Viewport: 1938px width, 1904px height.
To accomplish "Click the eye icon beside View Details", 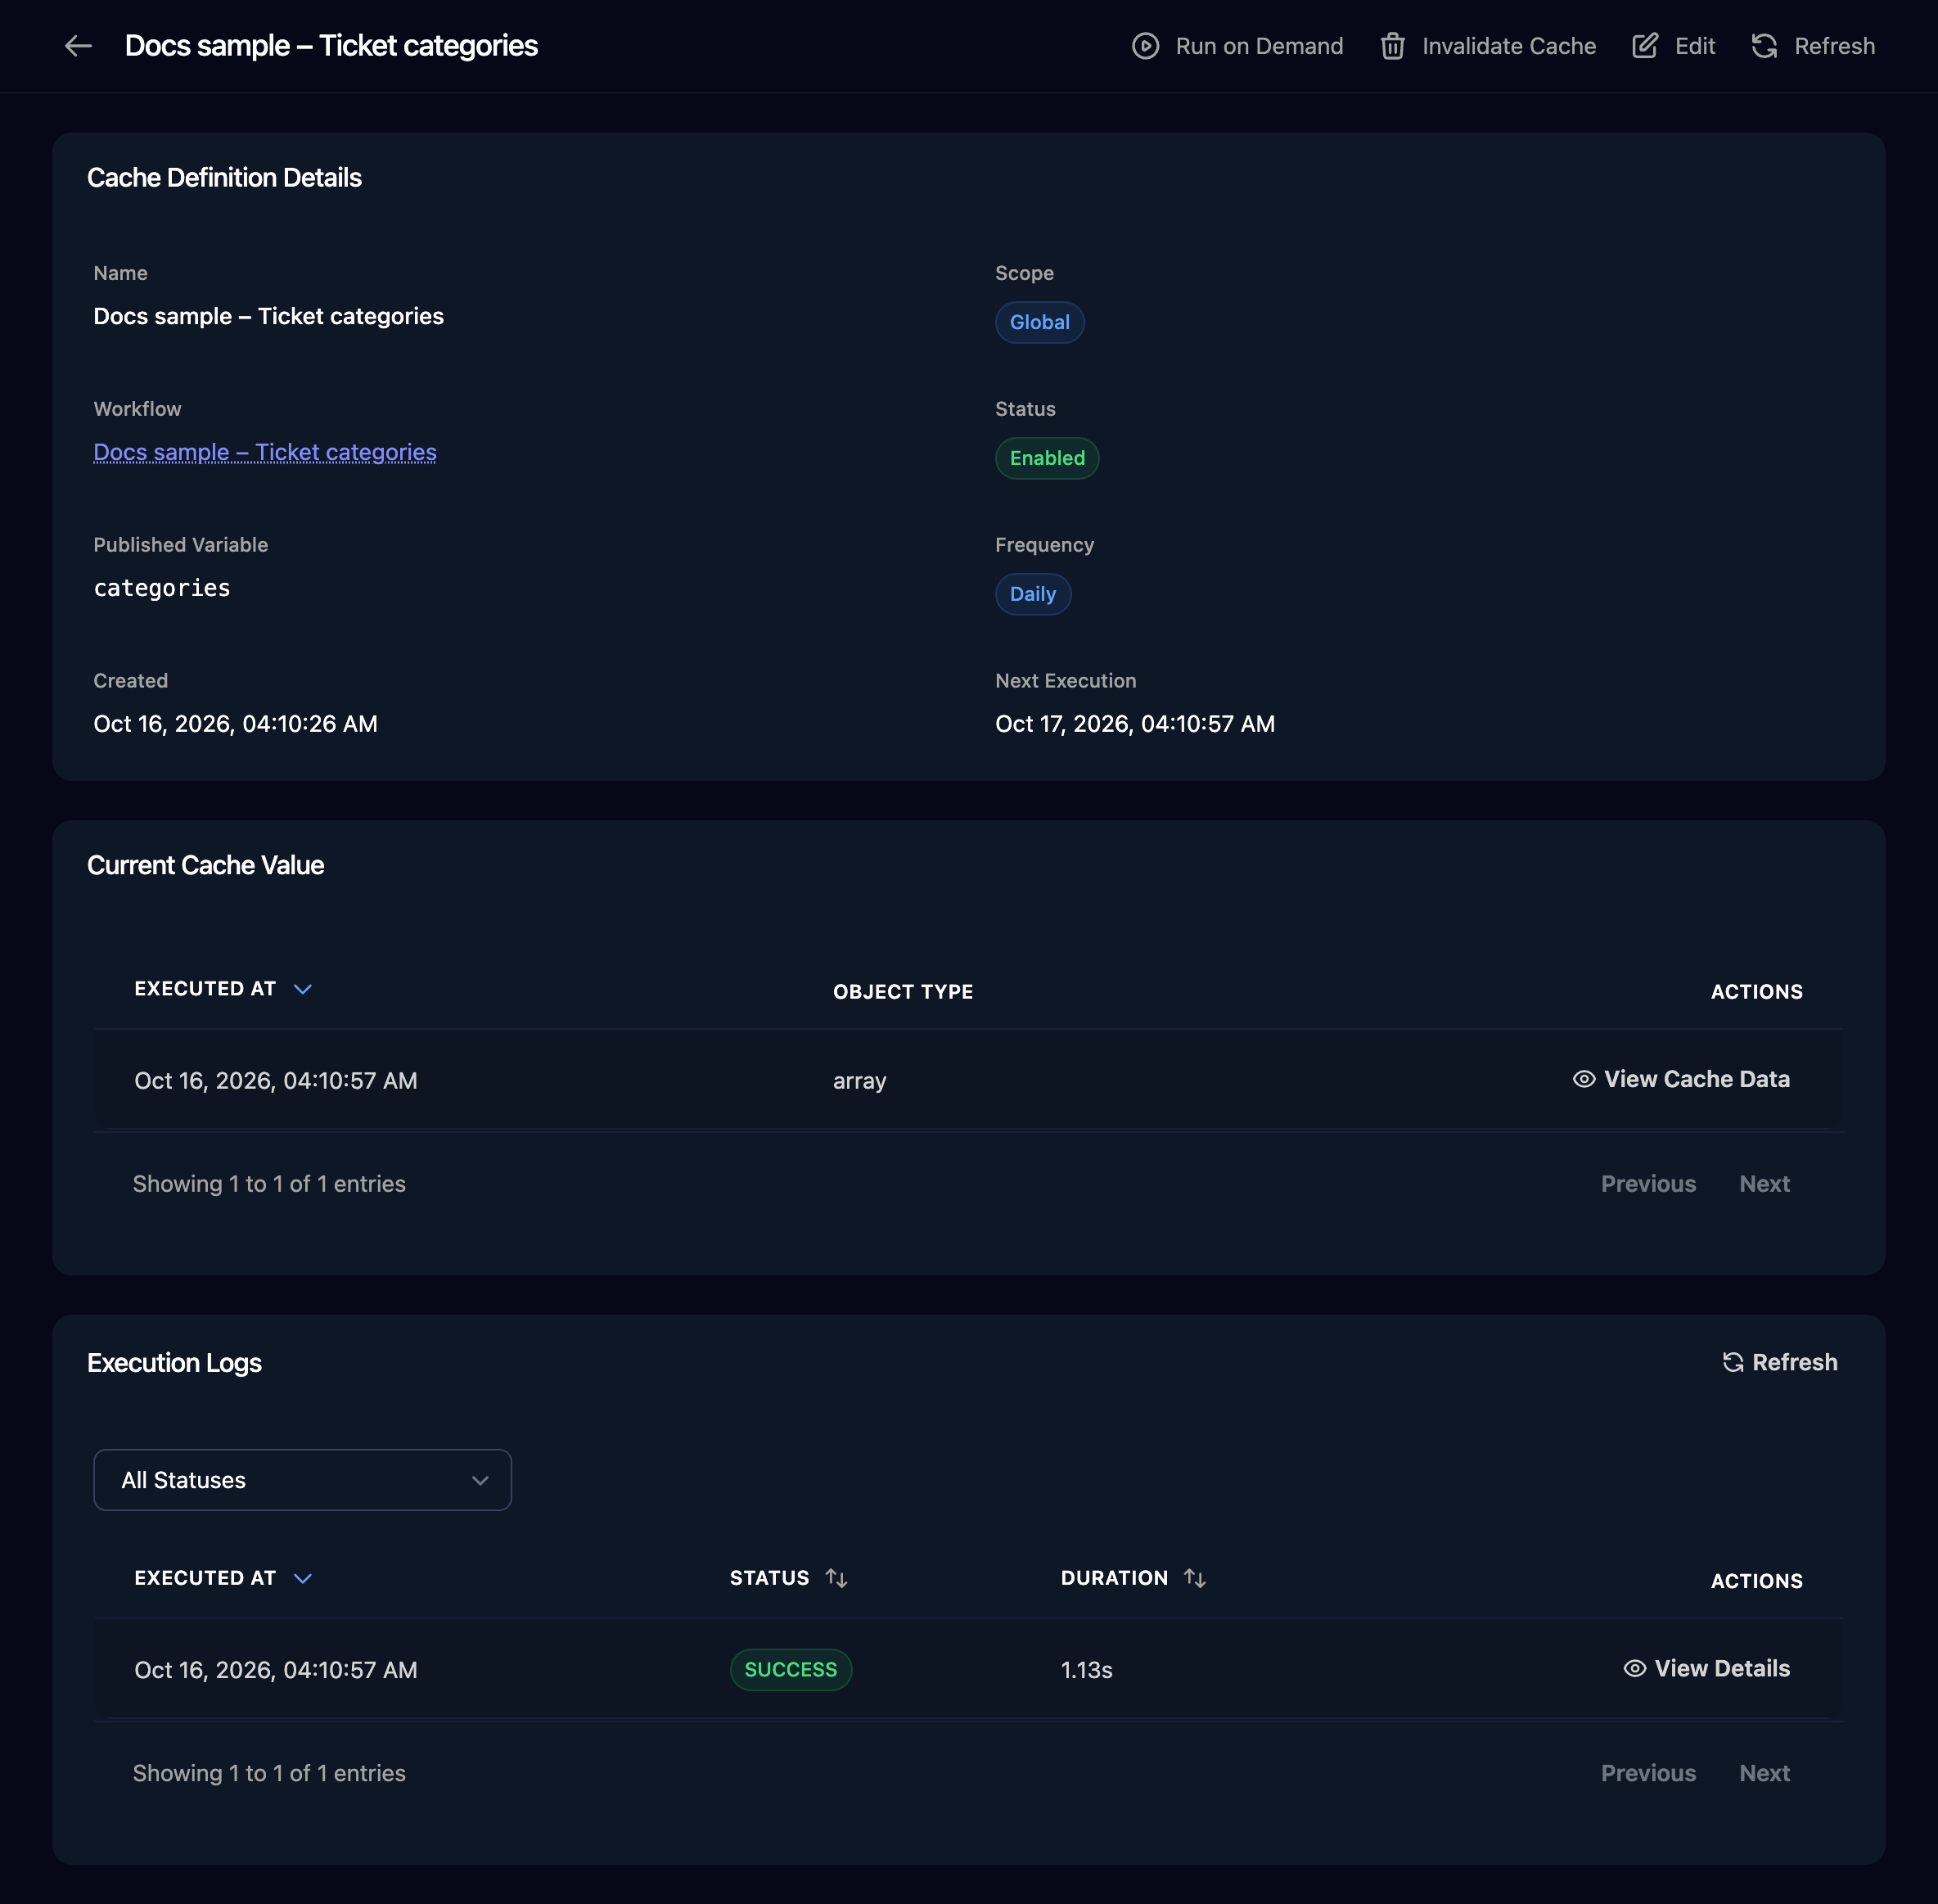I will 1634,1668.
